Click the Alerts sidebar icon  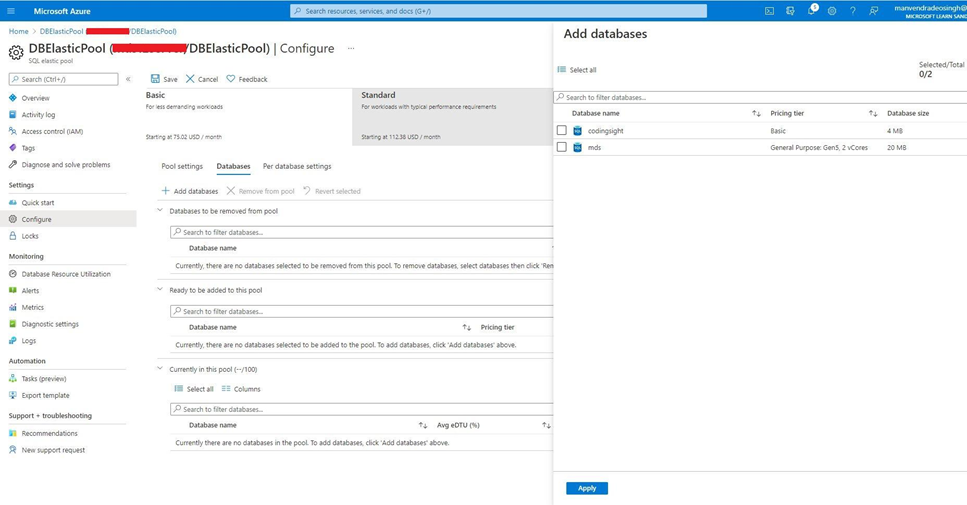pyautogui.click(x=13, y=290)
